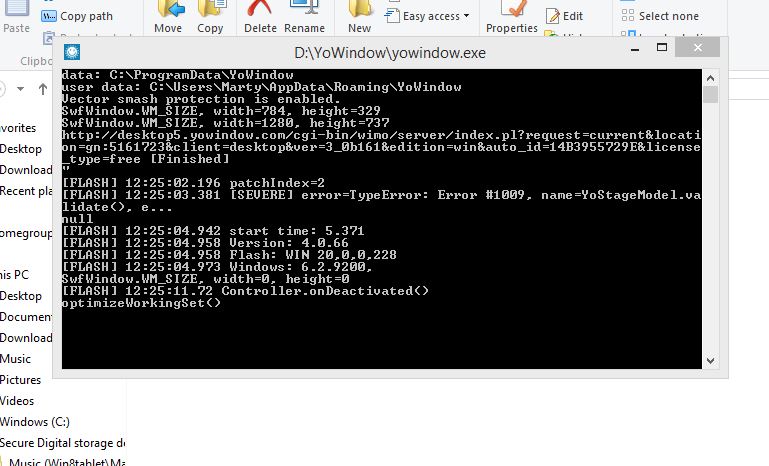The width and height of the screenshot is (769, 466).
Task: Click the Up arrow in Explorer navigation
Action: point(43,89)
